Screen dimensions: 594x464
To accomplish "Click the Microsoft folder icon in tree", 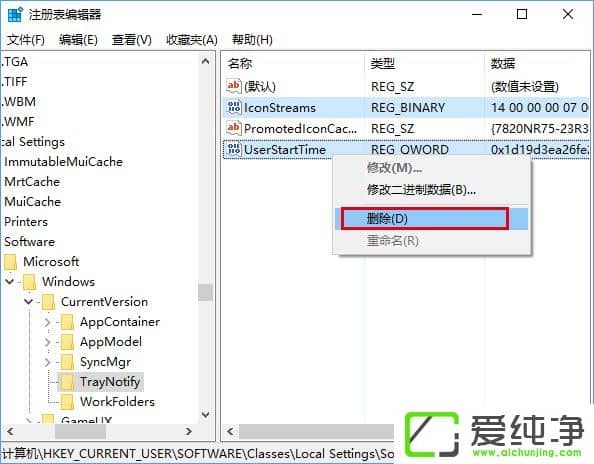I will 11,262.
